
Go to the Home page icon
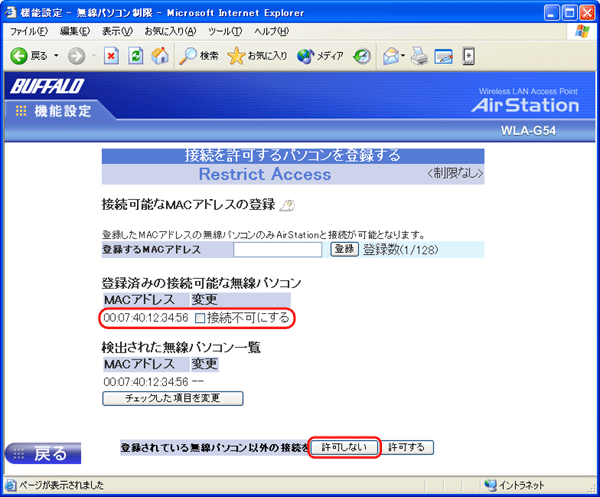point(158,56)
